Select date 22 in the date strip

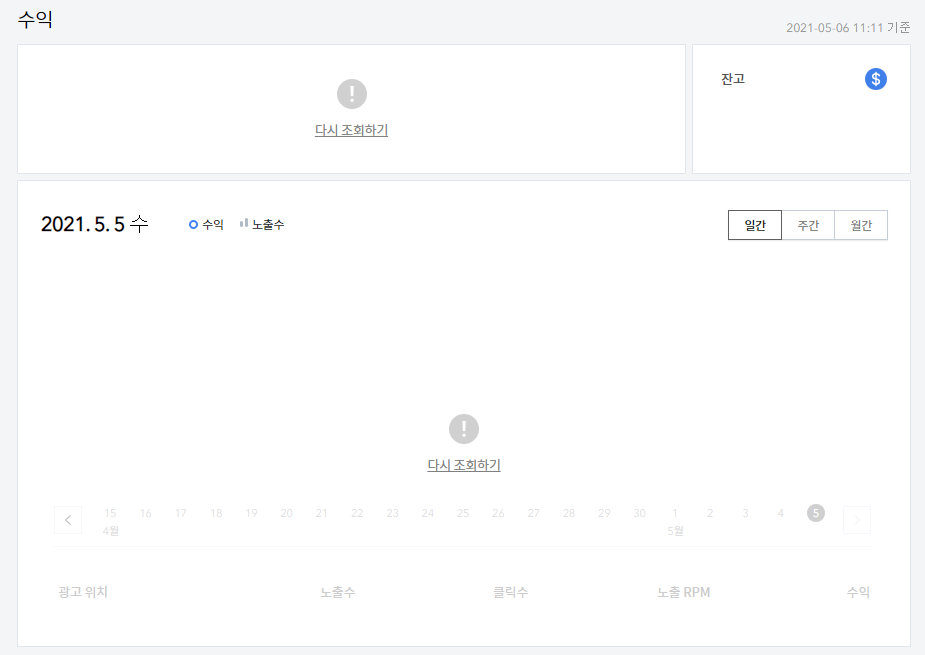pos(357,513)
